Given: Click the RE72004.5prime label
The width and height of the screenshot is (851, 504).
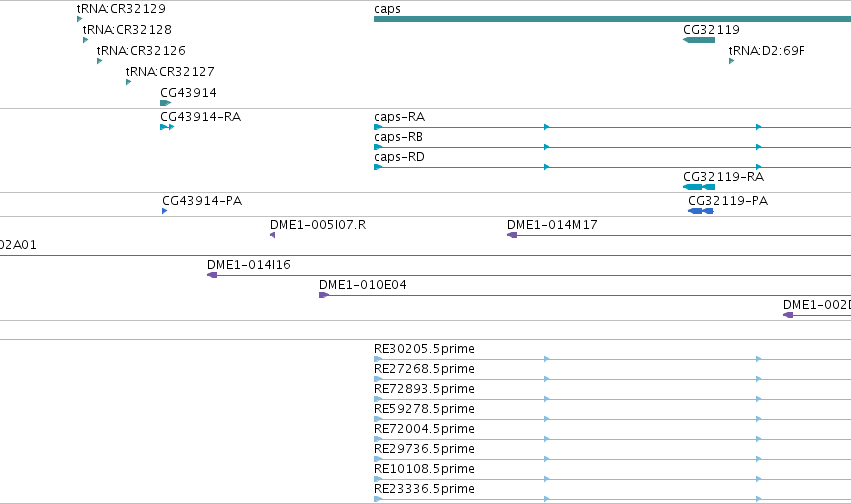Looking at the screenshot, I should 424,429.
